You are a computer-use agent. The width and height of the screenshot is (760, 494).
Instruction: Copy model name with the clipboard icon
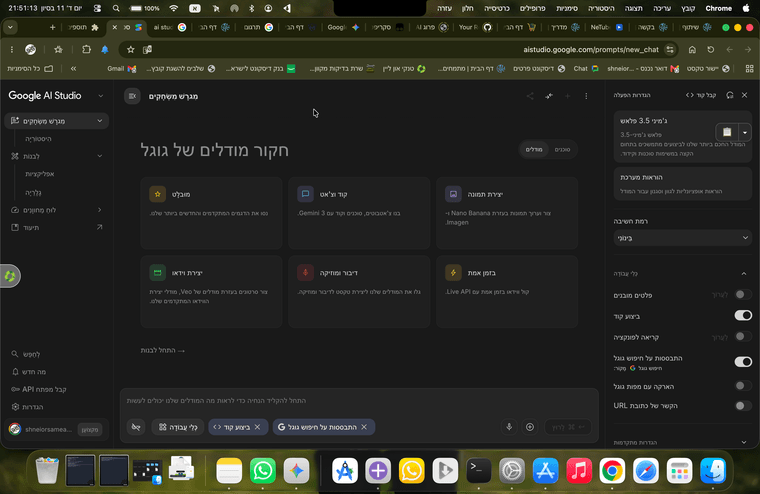coord(727,132)
